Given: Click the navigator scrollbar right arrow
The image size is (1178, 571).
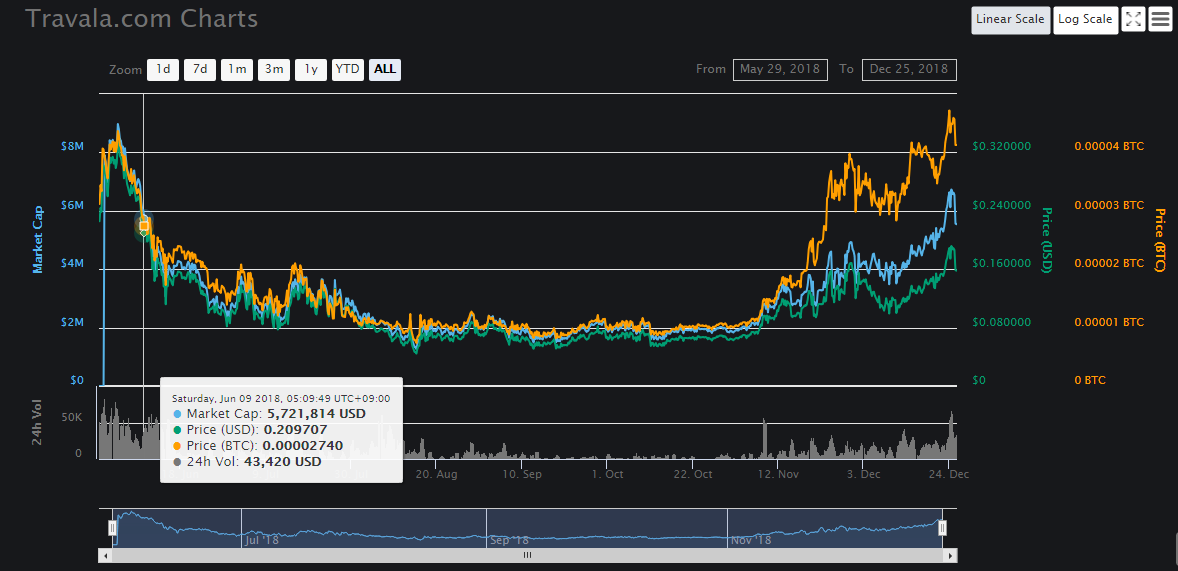Looking at the screenshot, I should [951, 555].
